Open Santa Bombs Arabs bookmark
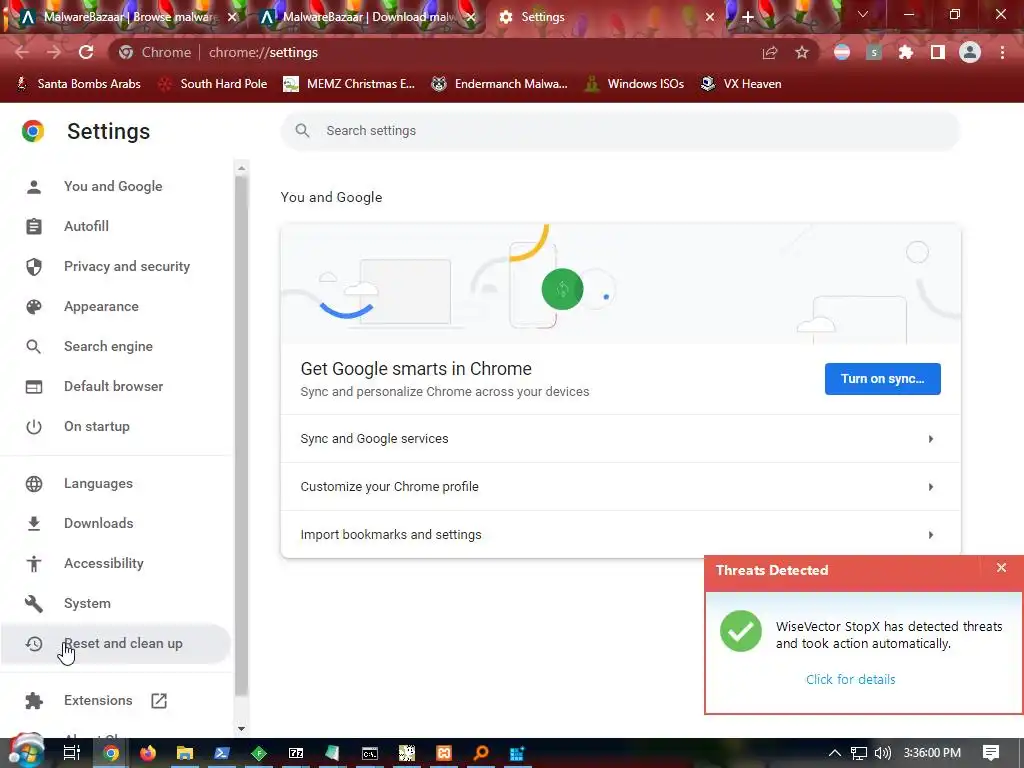This screenshot has height=768, width=1024. point(78,84)
